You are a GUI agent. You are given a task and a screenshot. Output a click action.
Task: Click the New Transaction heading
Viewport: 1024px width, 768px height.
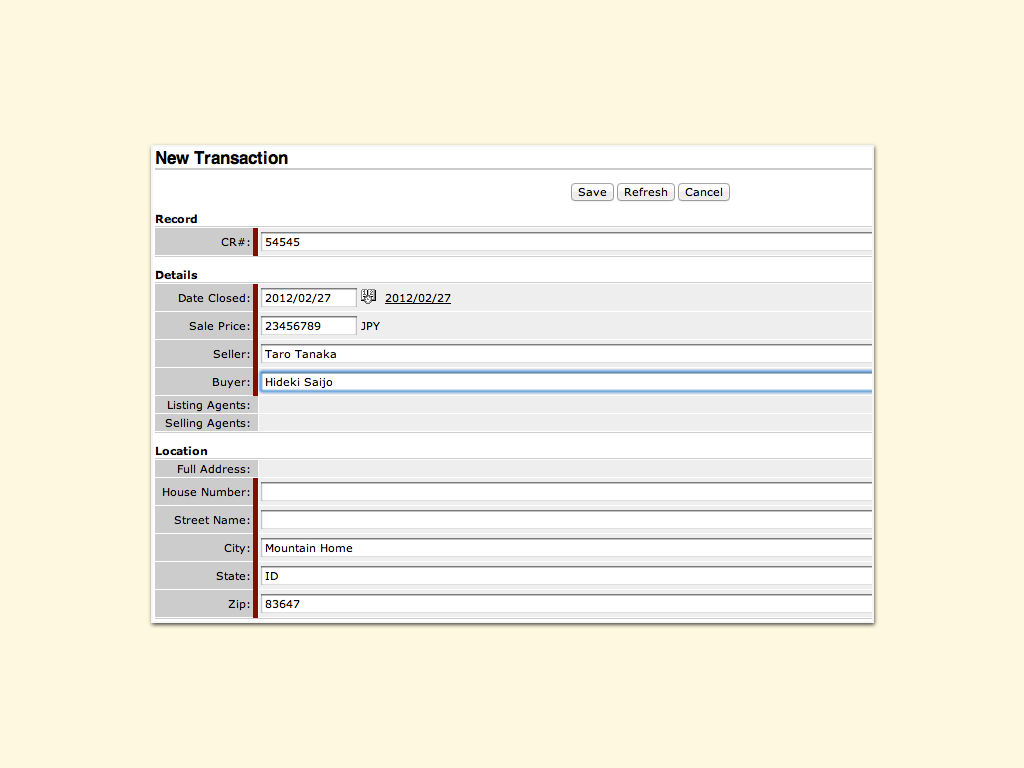tap(221, 158)
